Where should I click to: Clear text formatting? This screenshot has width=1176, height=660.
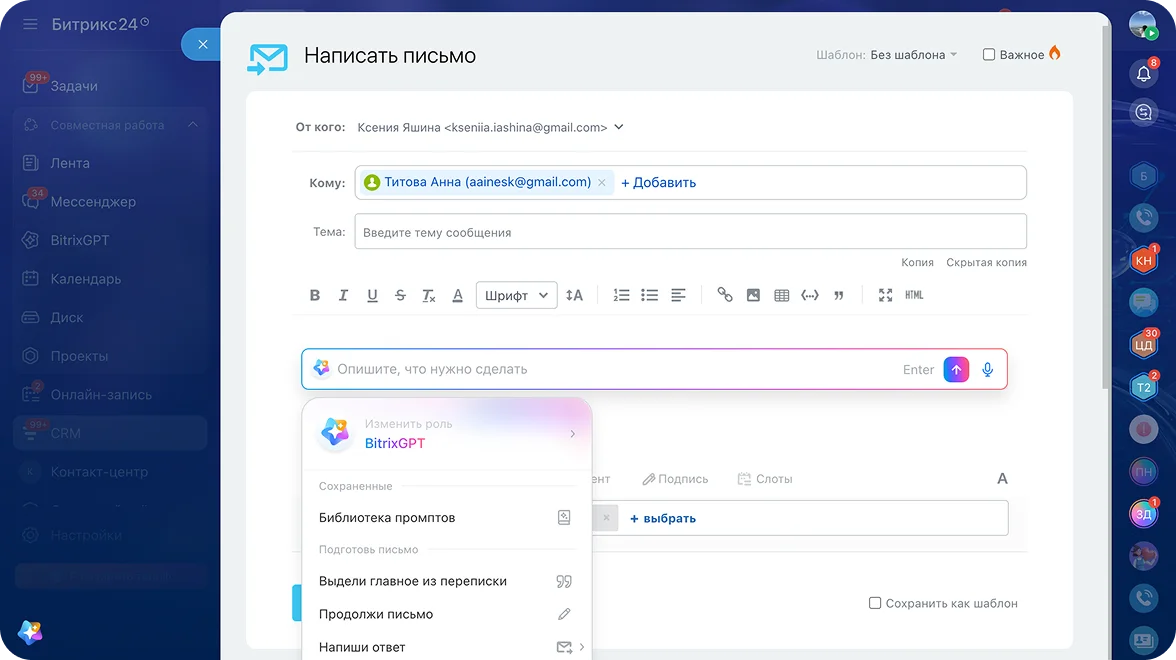(x=429, y=296)
